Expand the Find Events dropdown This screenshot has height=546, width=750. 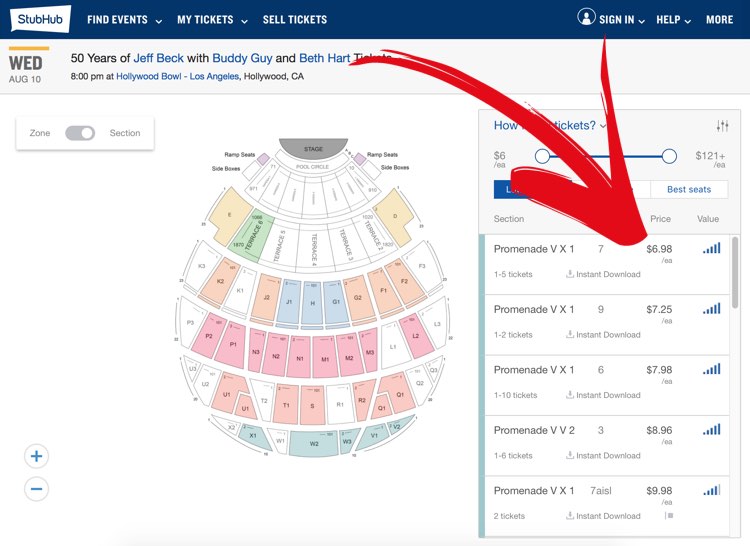point(124,20)
